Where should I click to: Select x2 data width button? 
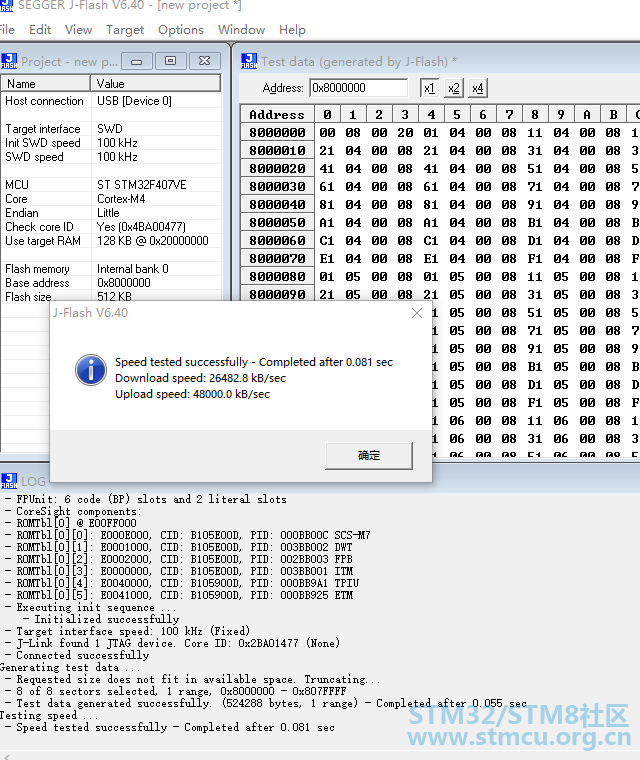(453, 88)
